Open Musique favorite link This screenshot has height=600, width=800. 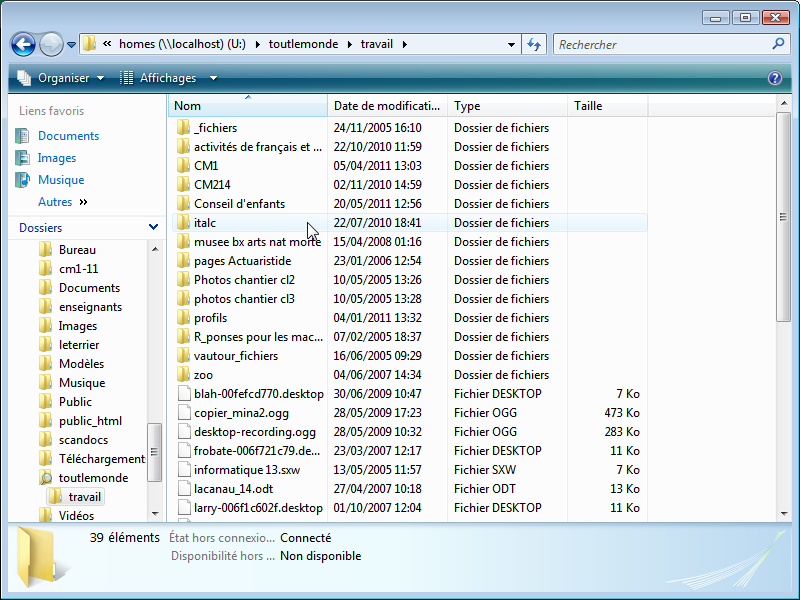pos(61,180)
